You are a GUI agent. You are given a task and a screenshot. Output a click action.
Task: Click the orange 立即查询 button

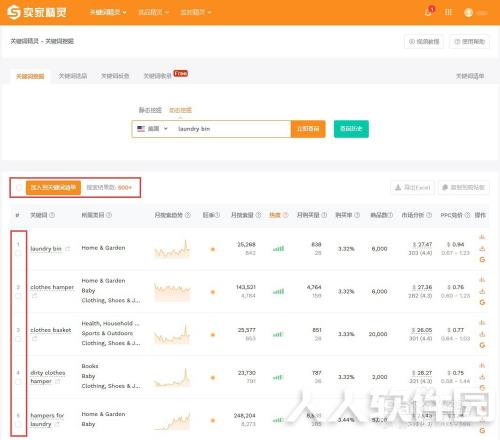[308, 129]
